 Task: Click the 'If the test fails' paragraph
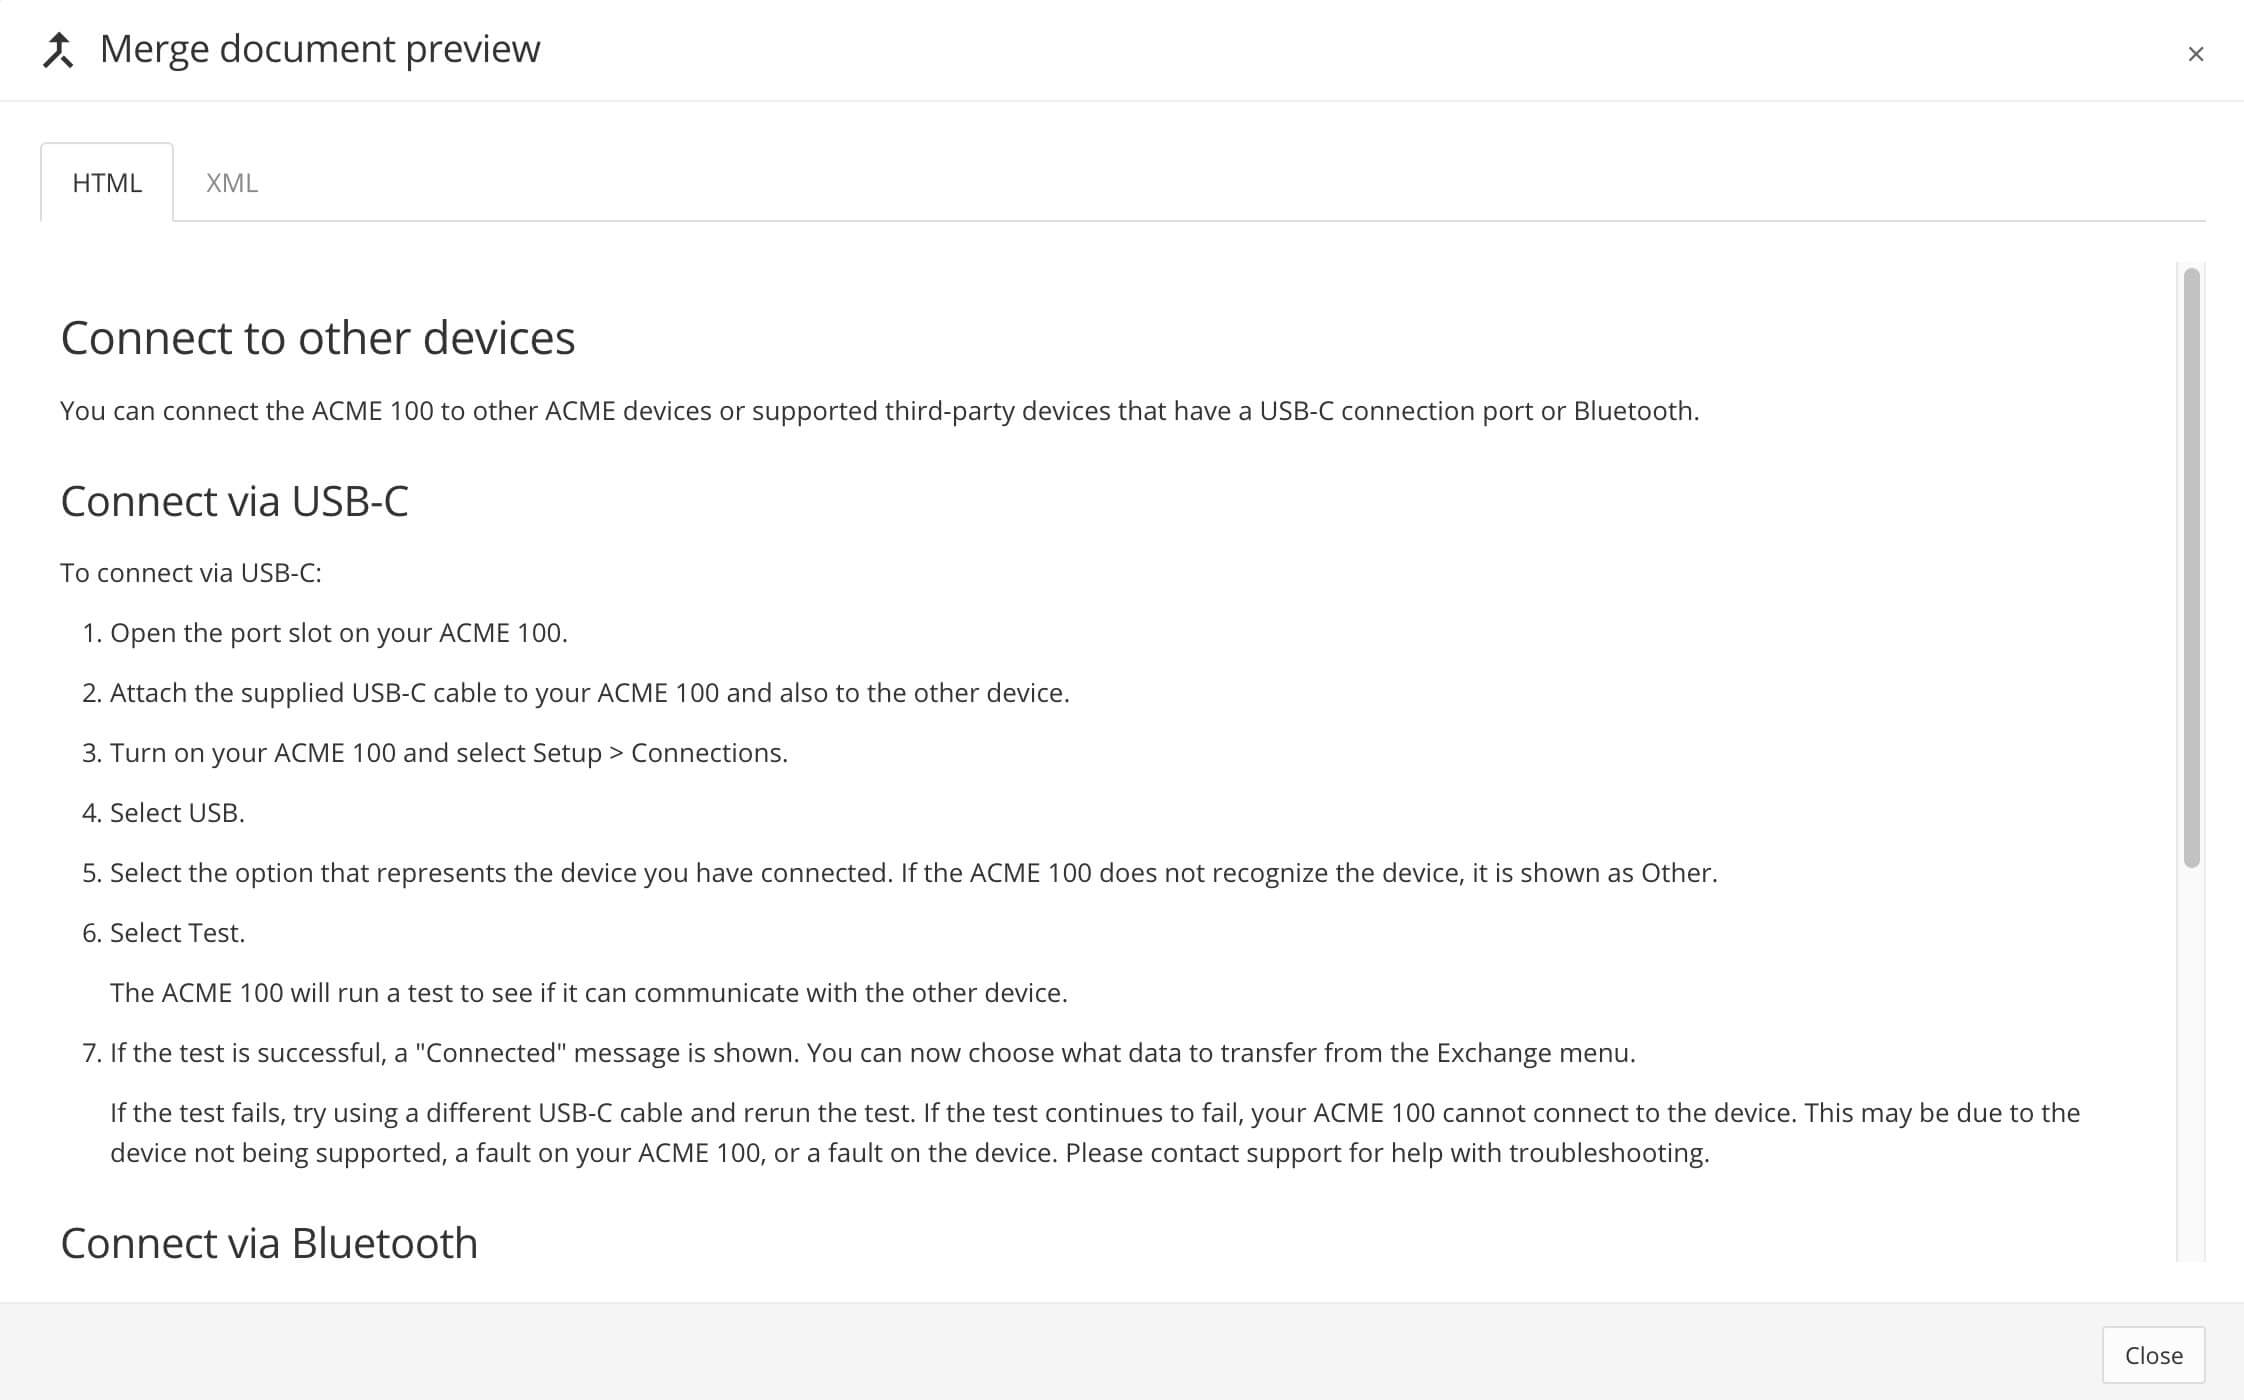(x=1094, y=1133)
